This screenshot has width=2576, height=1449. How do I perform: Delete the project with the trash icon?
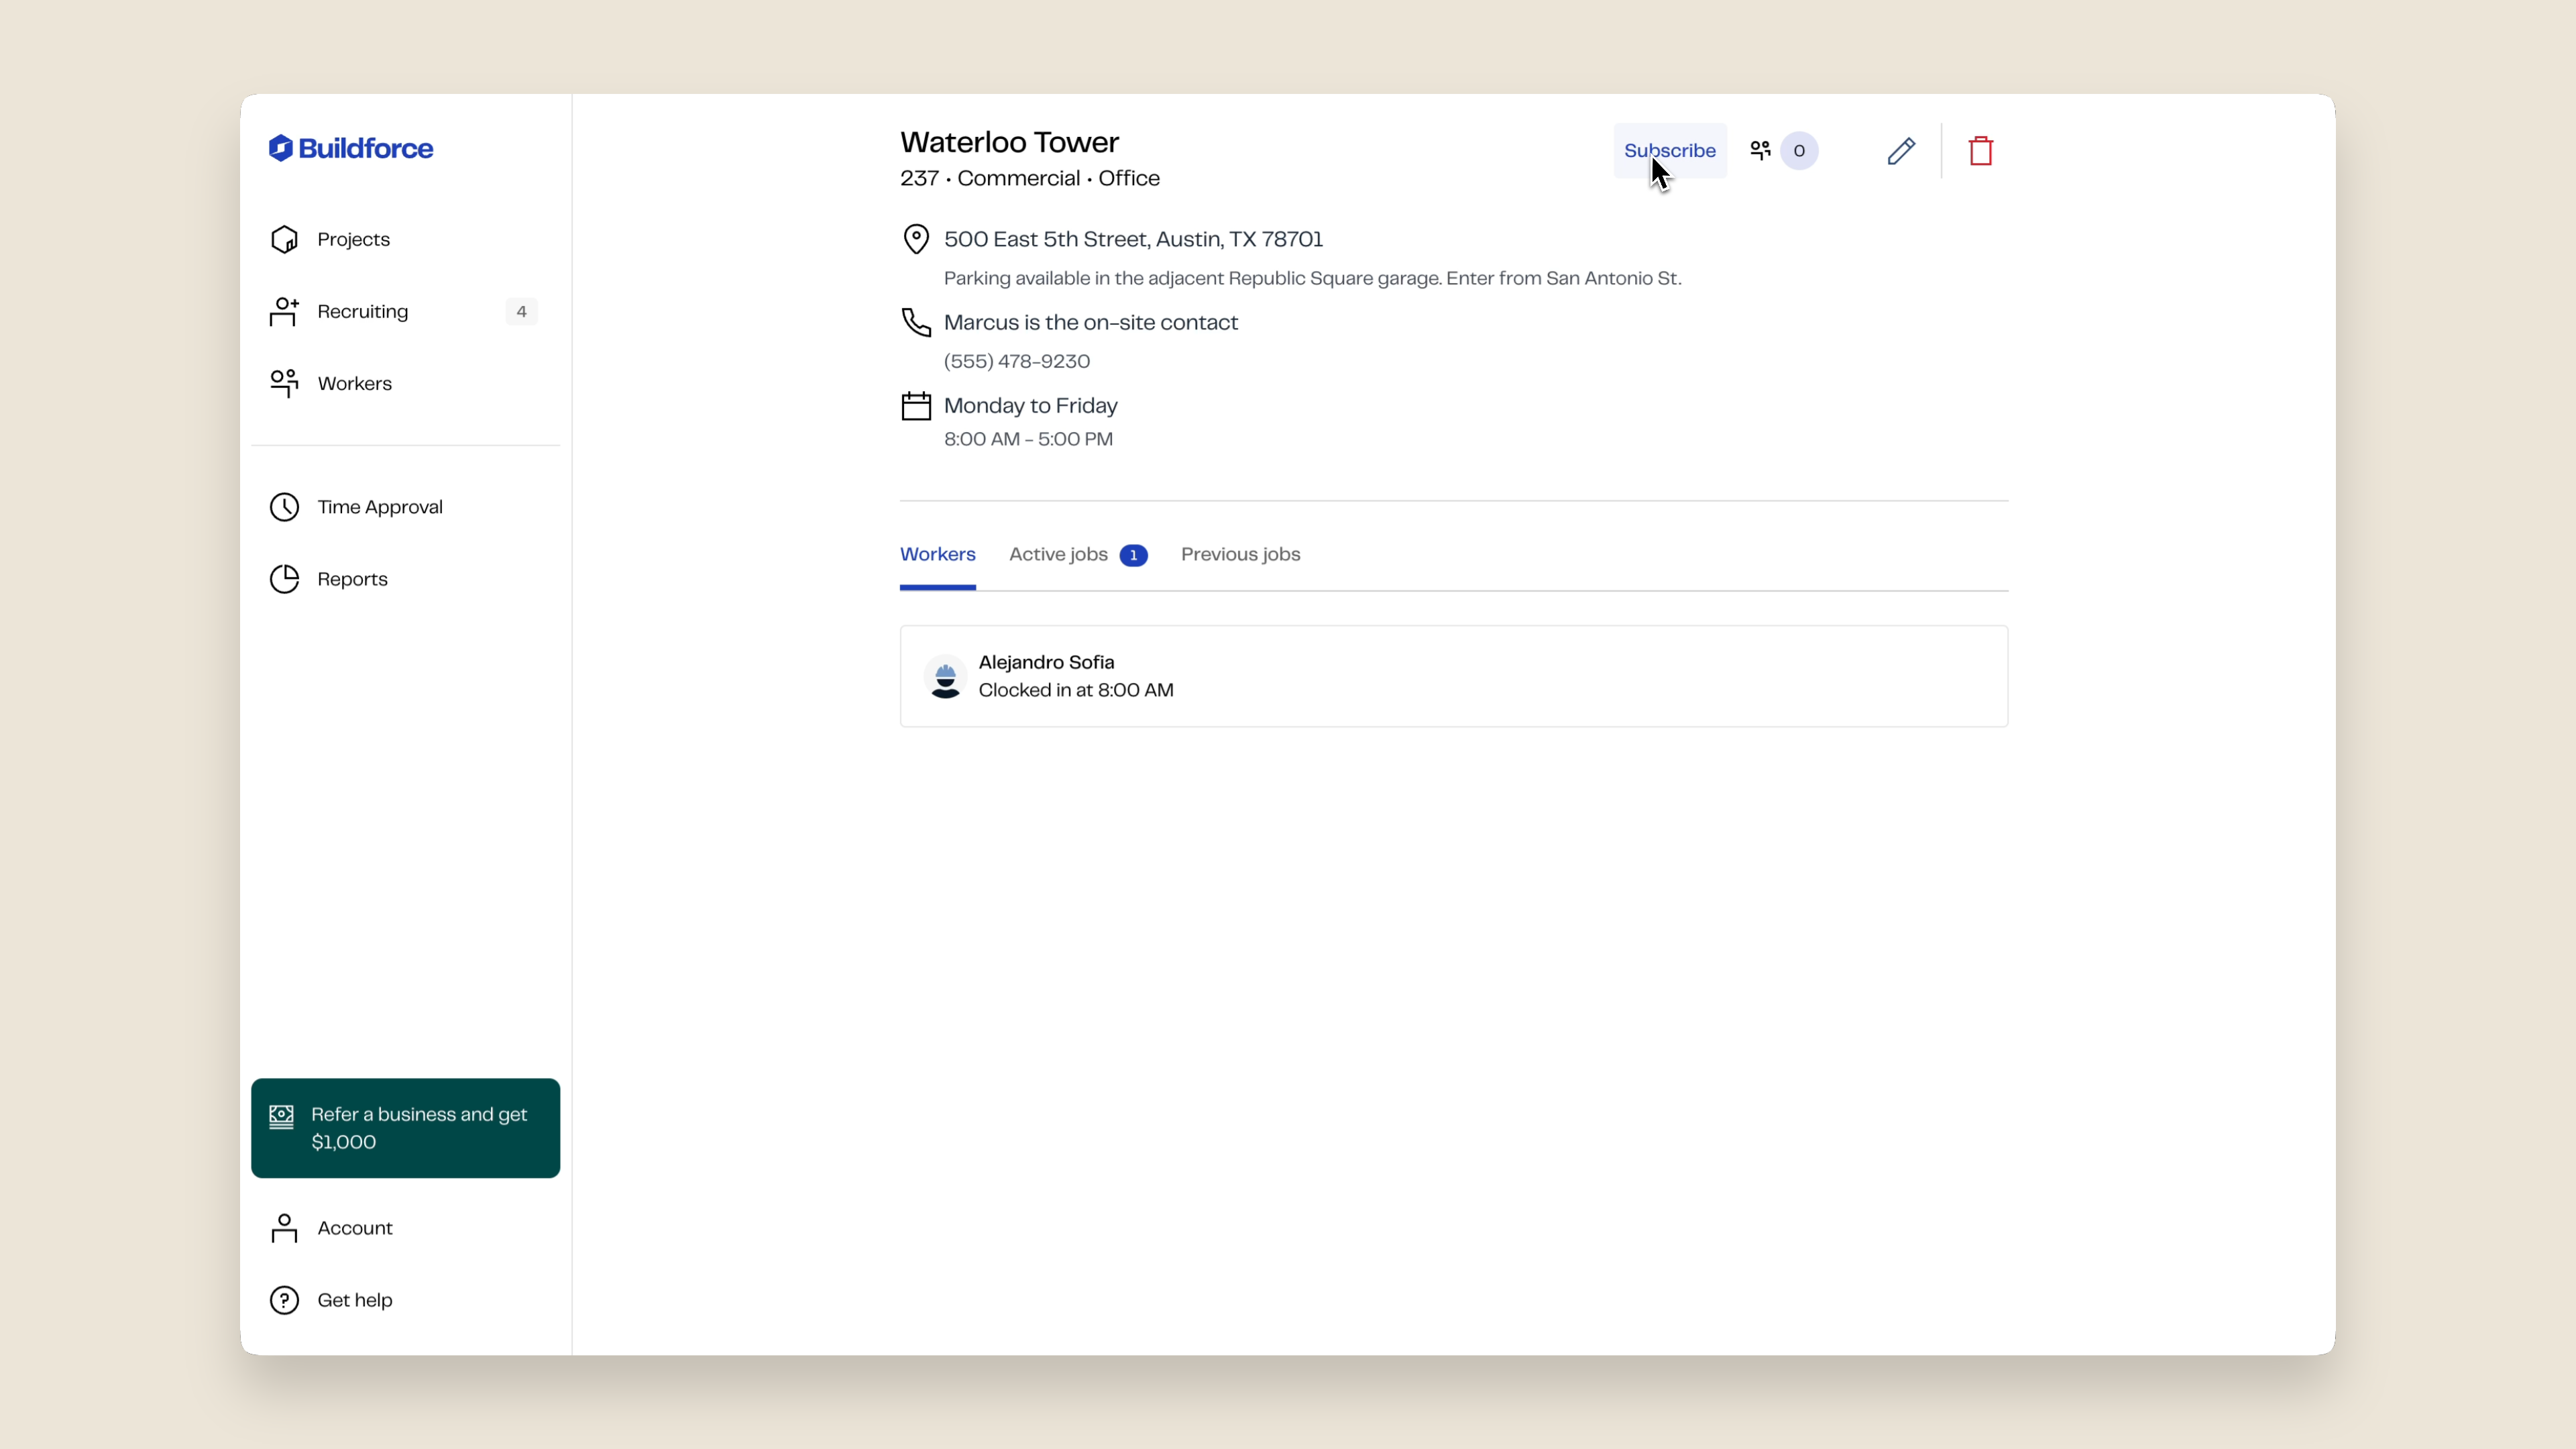1981,151
